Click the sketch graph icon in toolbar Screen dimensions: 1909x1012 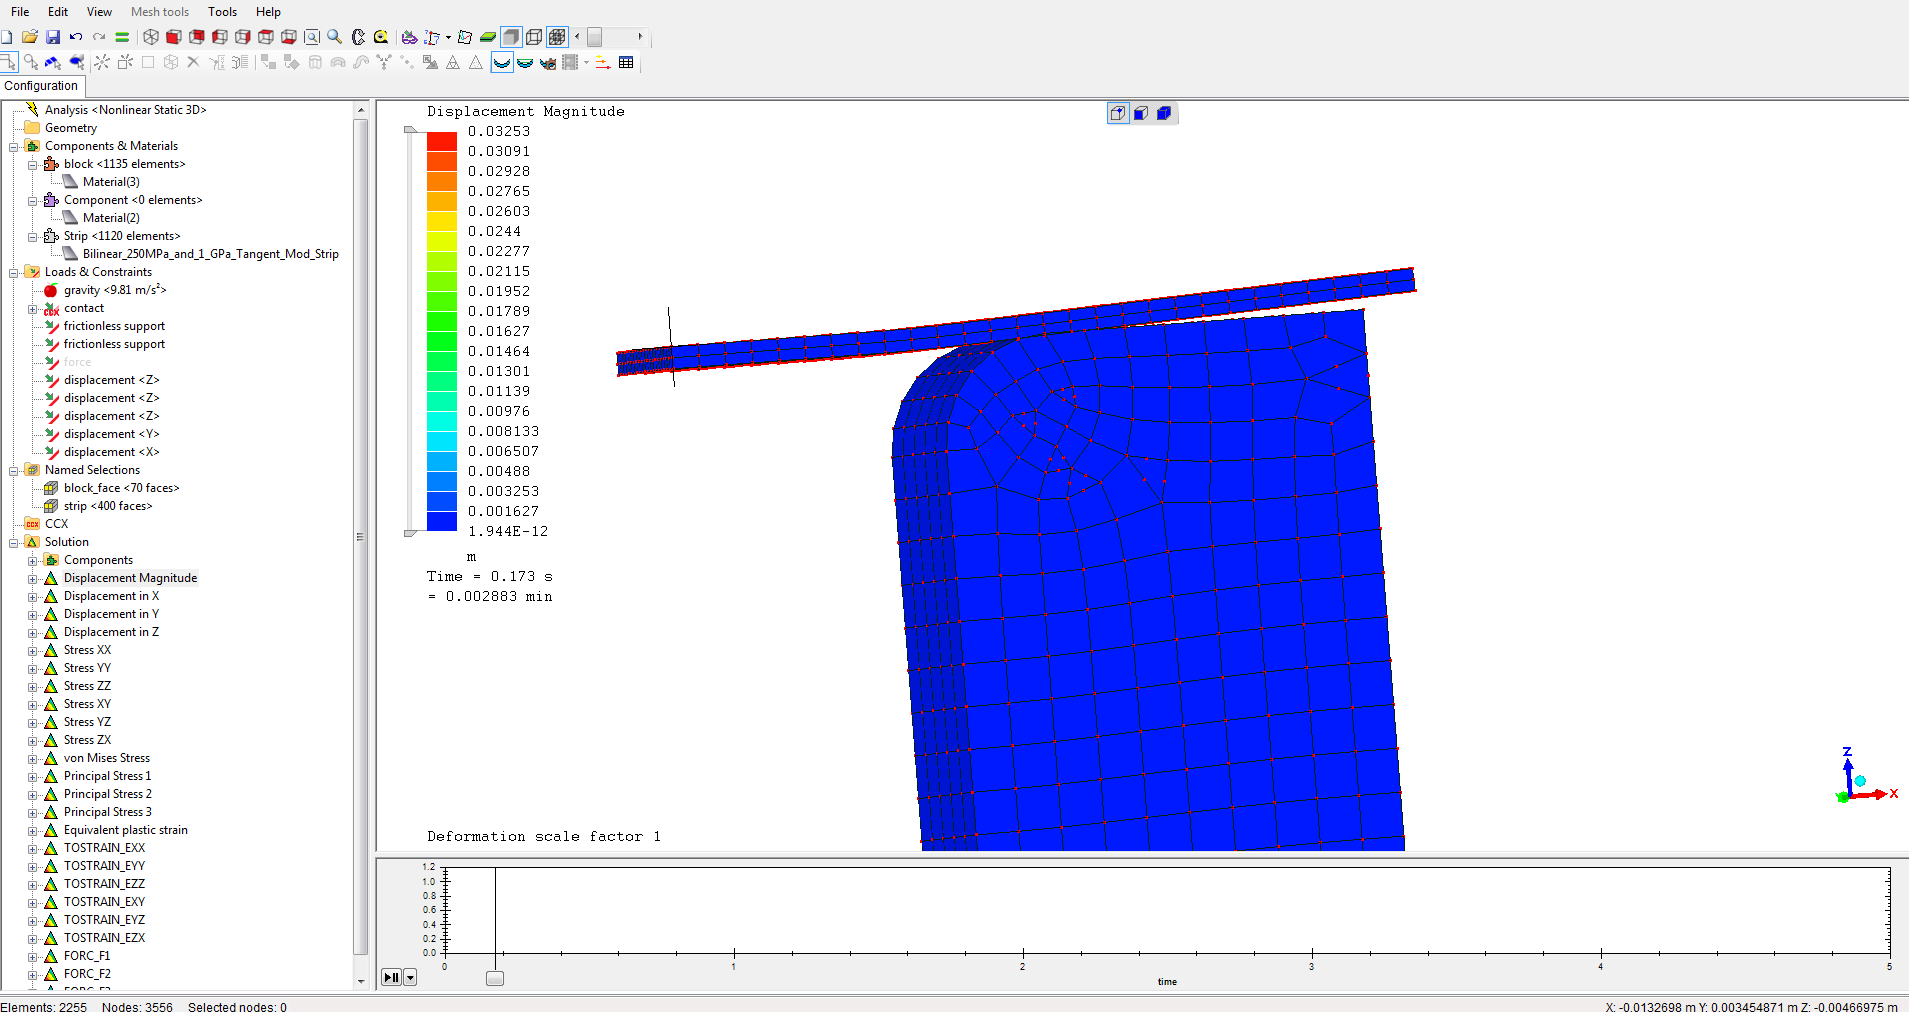465,37
